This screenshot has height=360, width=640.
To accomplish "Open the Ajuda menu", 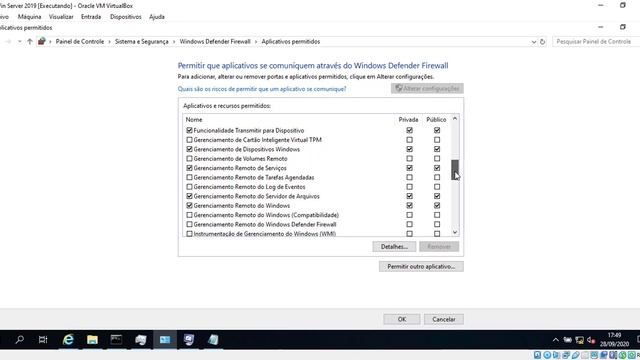I will pyautogui.click(x=157, y=17).
